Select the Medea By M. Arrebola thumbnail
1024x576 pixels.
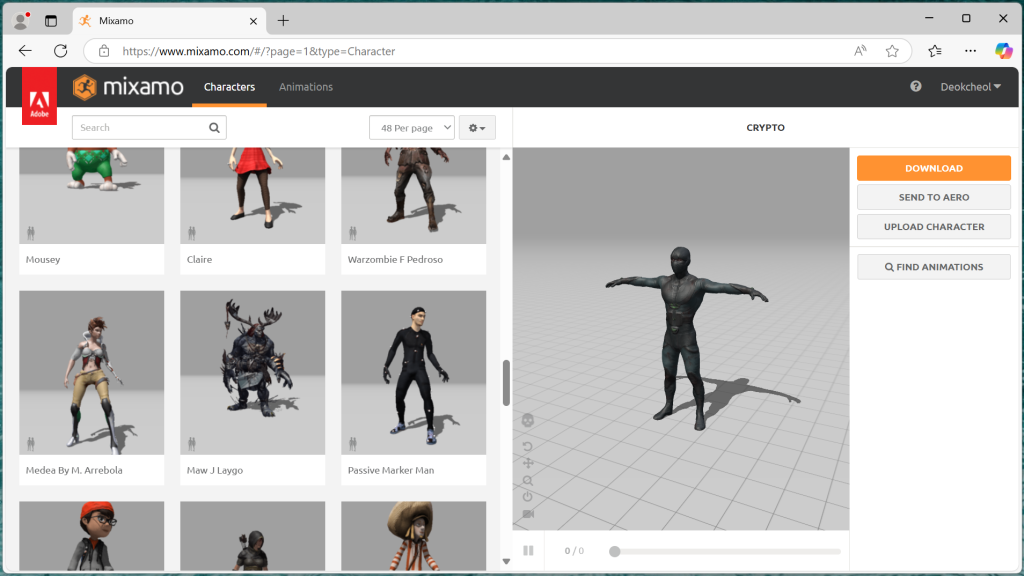(x=91, y=372)
